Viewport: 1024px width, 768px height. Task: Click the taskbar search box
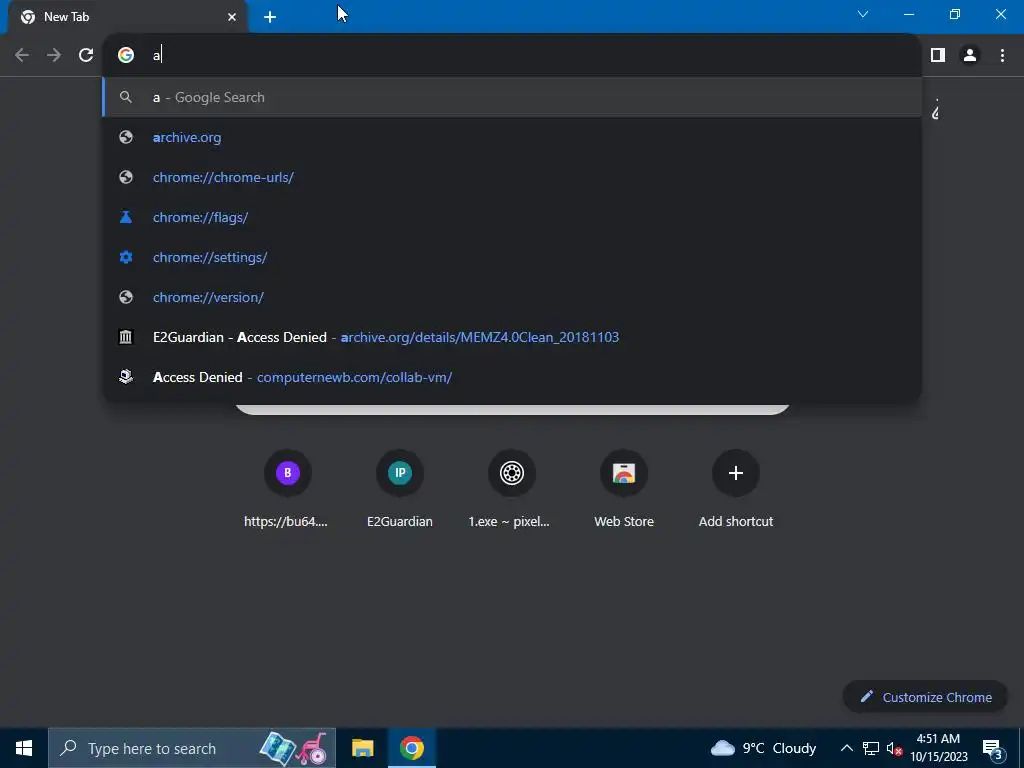(x=192, y=748)
